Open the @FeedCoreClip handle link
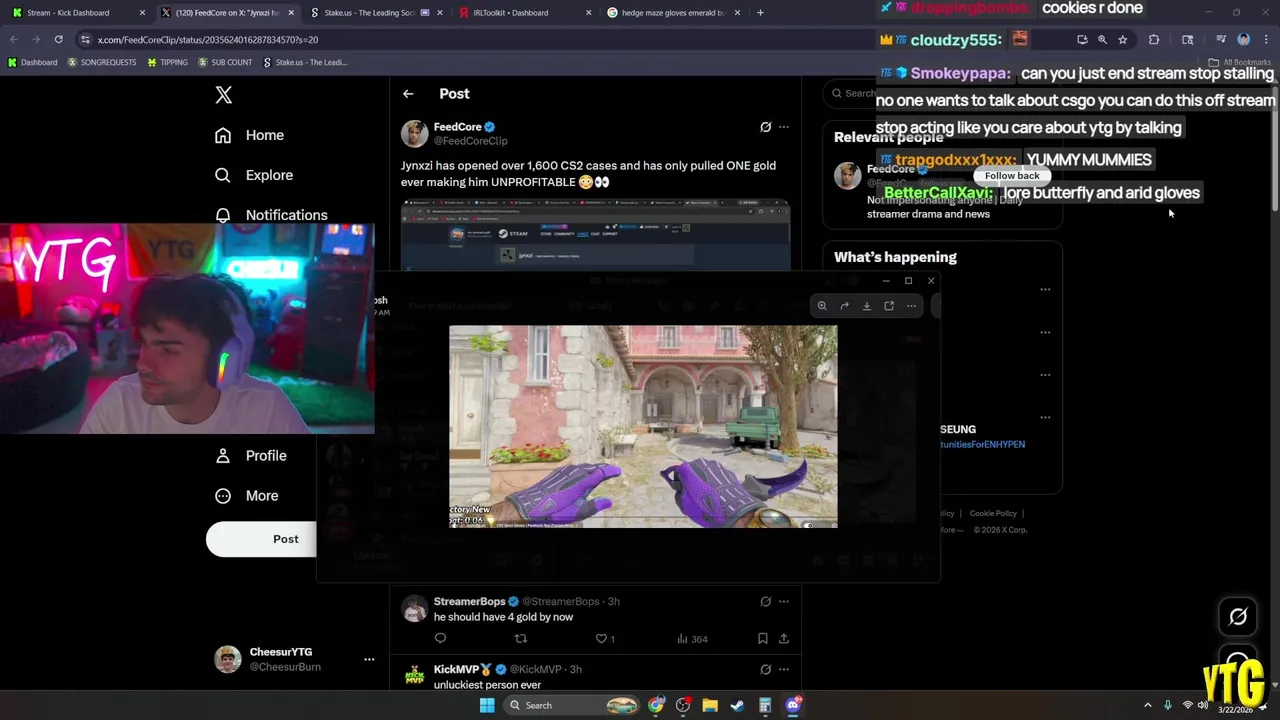The height and width of the screenshot is (720, 1280). coord(470,141)
